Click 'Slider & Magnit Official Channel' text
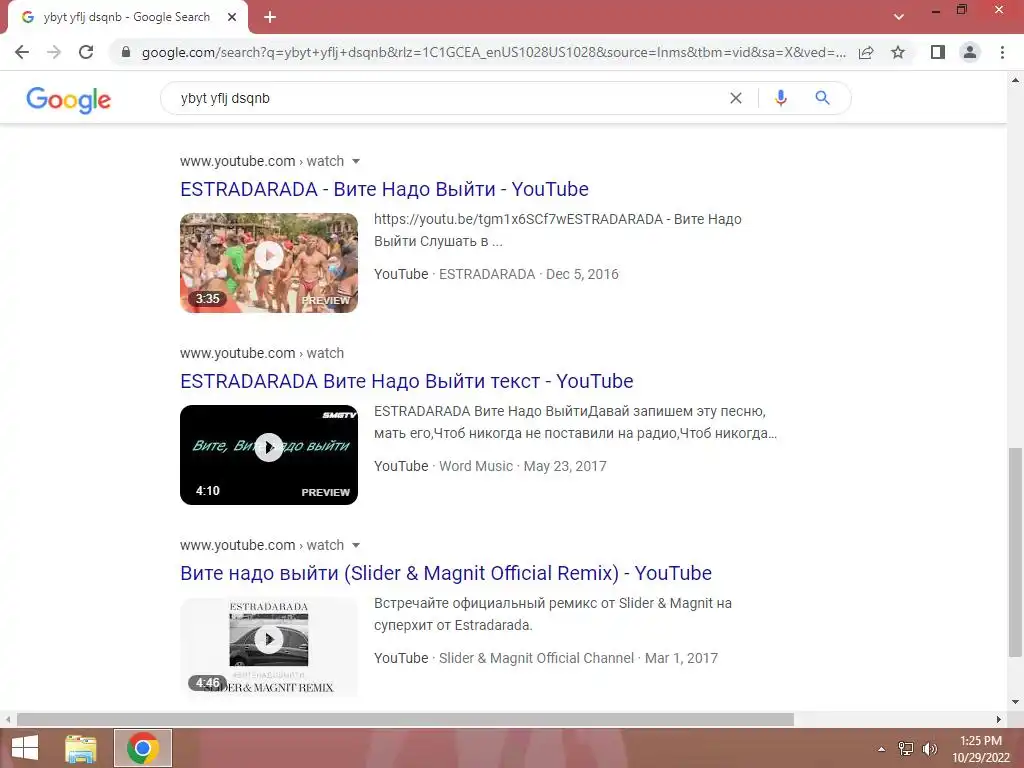Image resolution: width=1024 pixels, height=768 pixels. pos(536,658)
